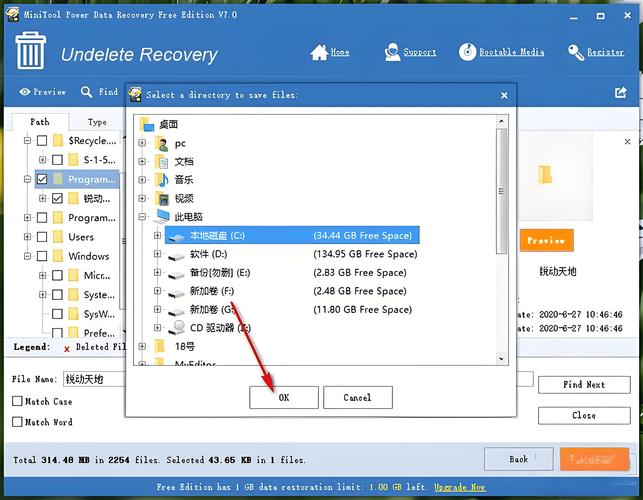The height and width of the screenshot is (500, 643).
Task: Click the Register key icon
Action: [x=576, y=52]
